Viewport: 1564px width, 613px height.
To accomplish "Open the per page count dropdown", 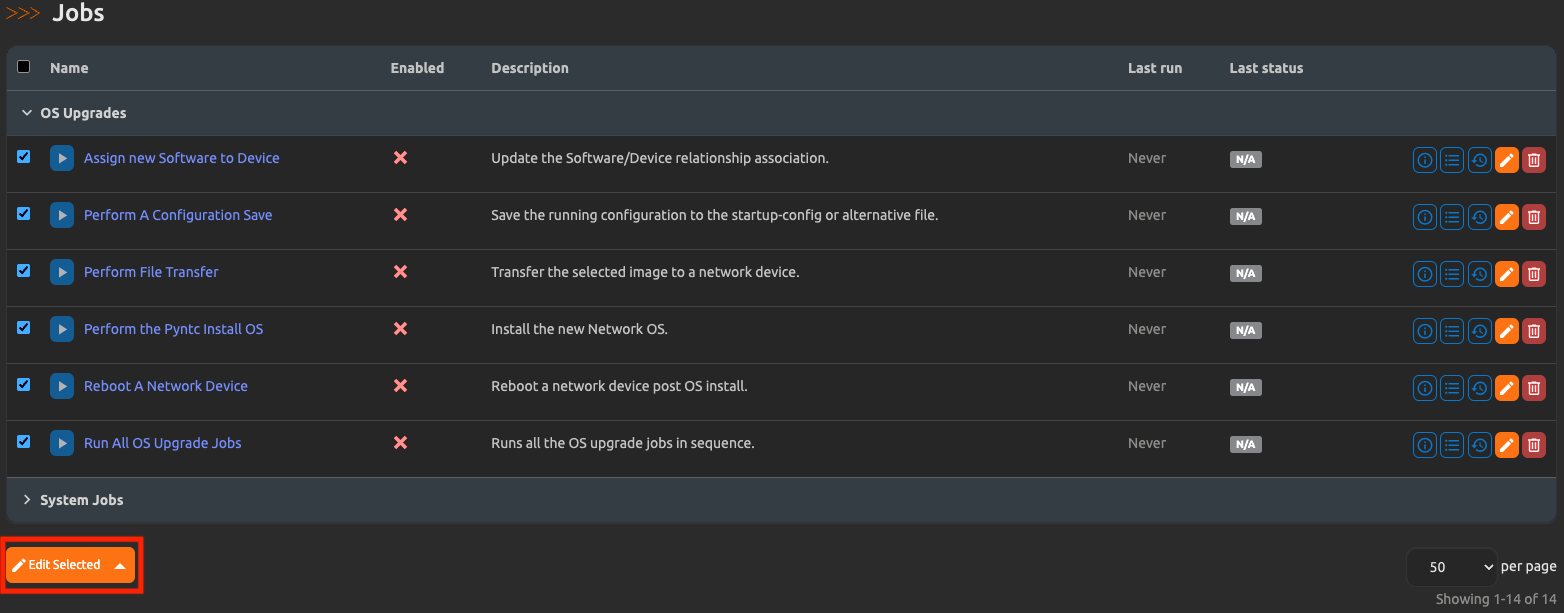I will (x=1451, y=567).
